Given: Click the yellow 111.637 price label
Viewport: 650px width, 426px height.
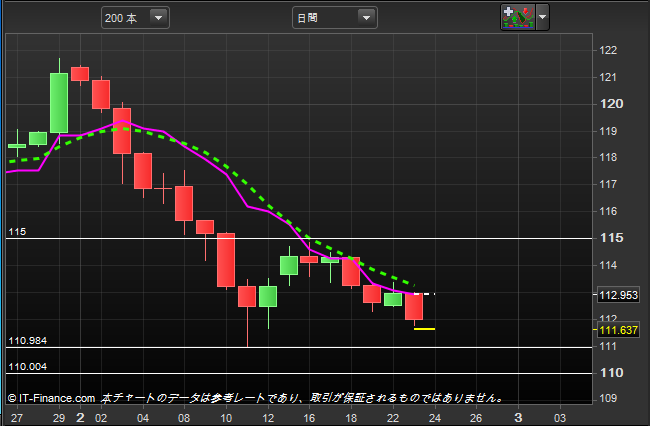Looking at the screenshot, I should [618, 330].
